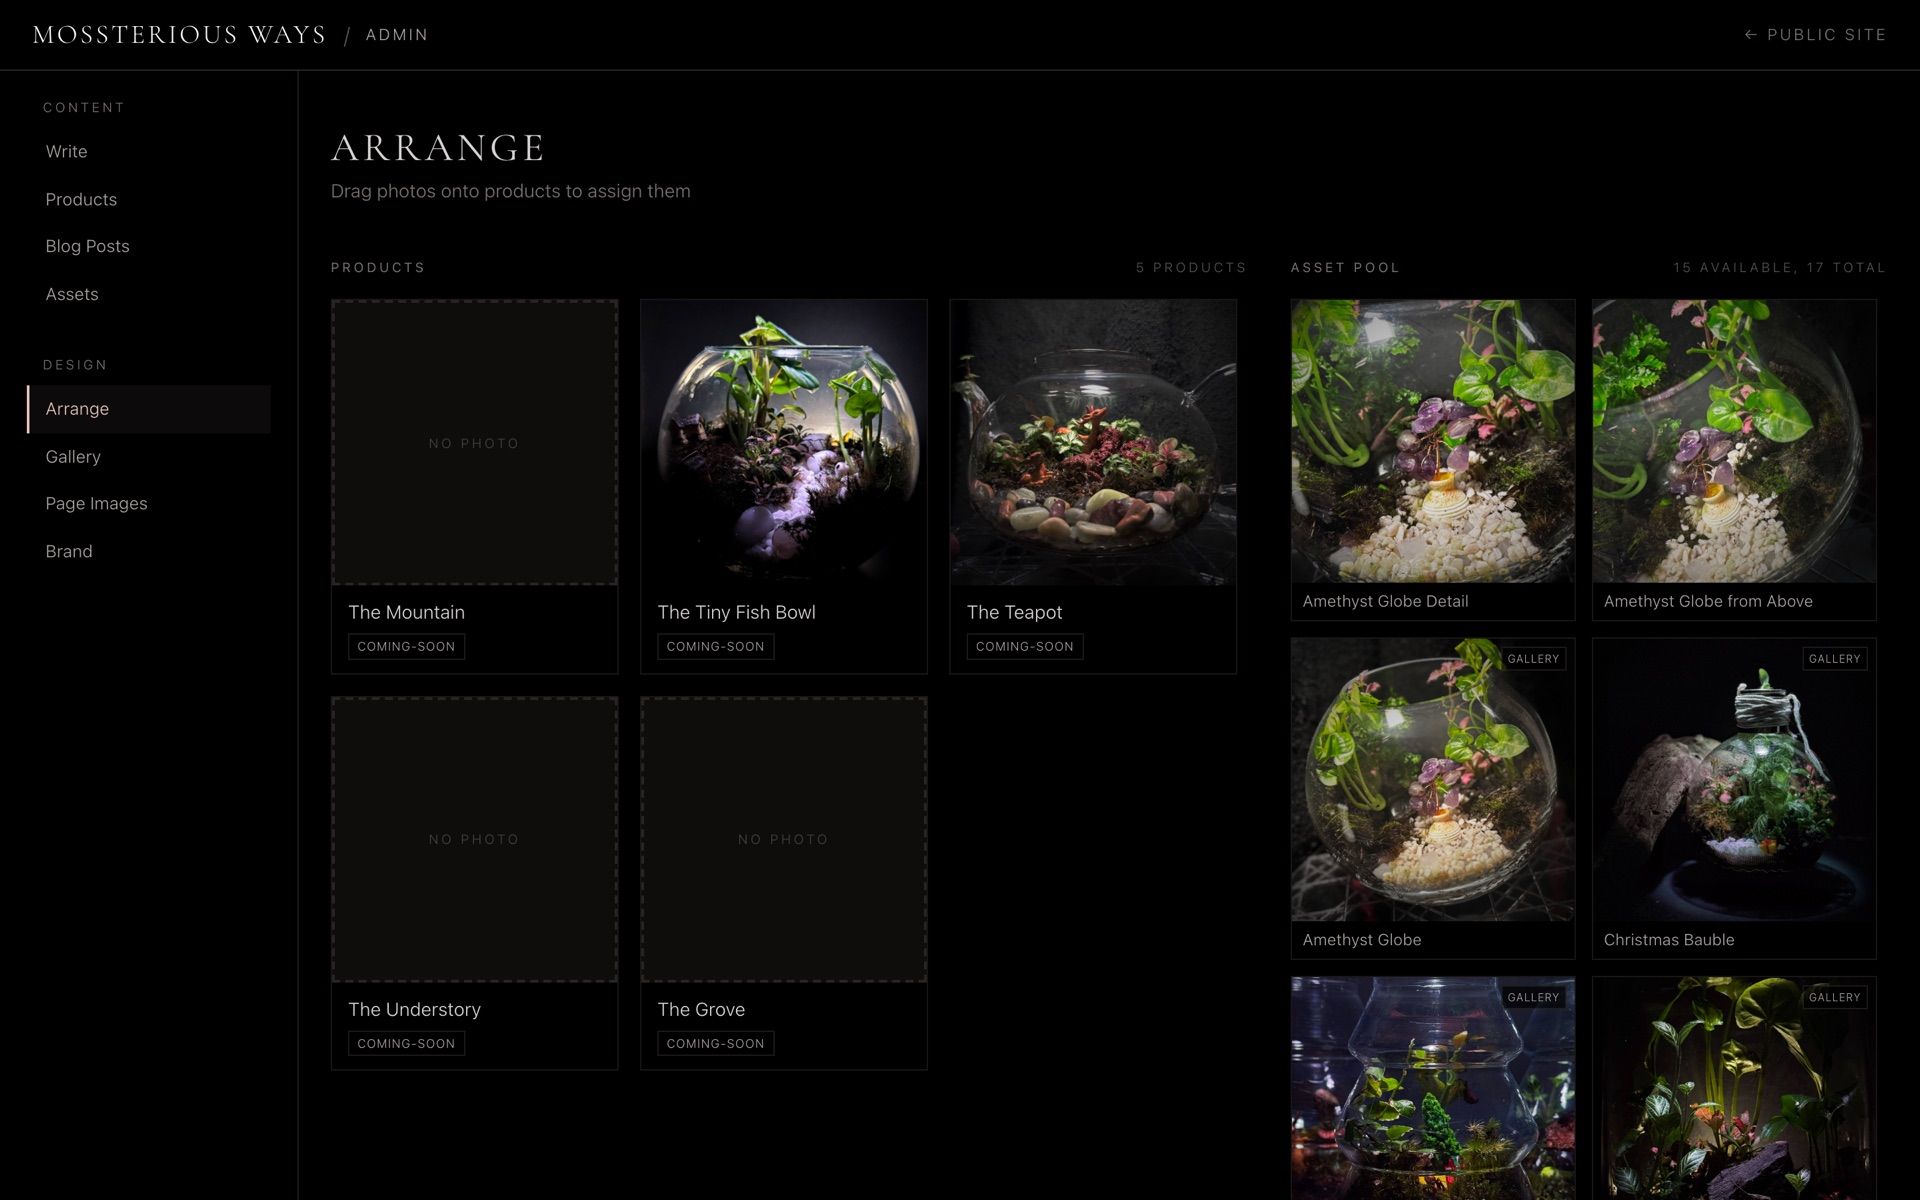This screenshot has width=1920, height=1200.
Task: Click the Products section heading
Action: click(x=378, y=268)
